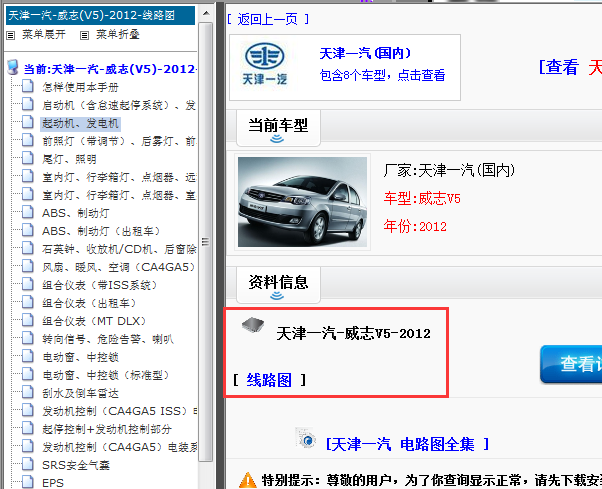Screen dimensions: 602x489
Task: Select highlighted 起动机、发电机 item
Action: point(80,123)
